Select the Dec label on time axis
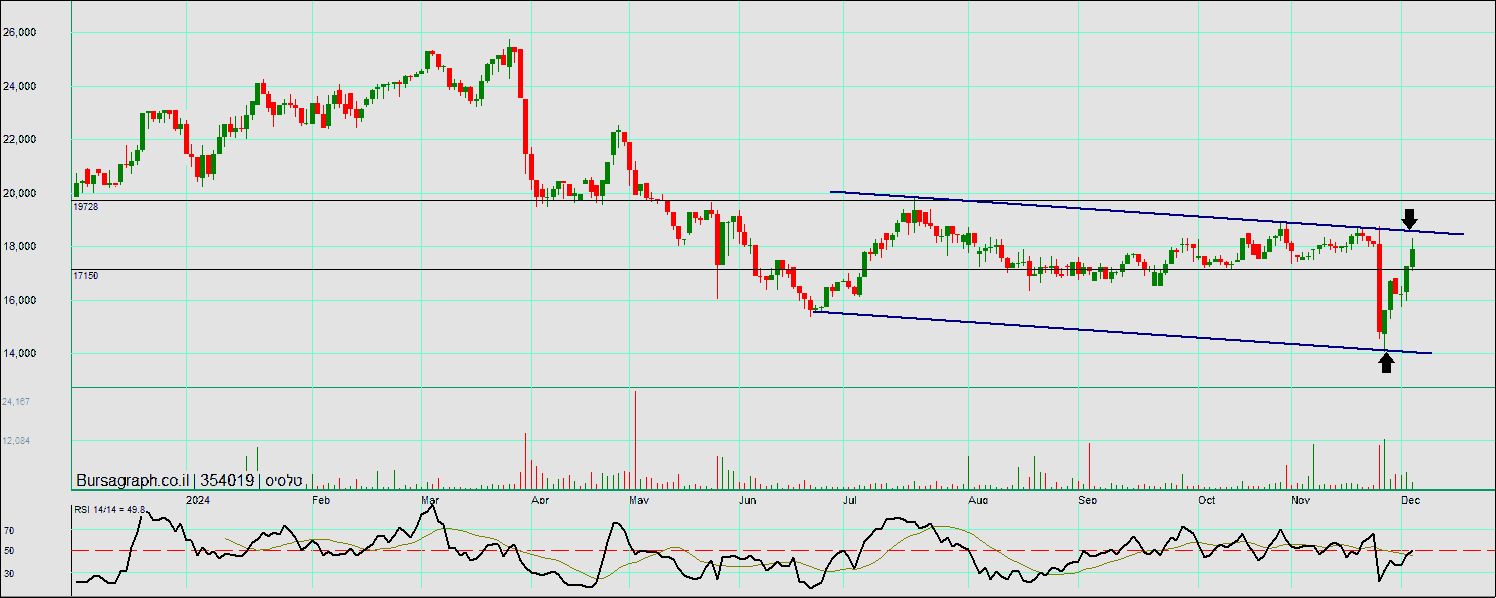 [x=1411, y=498]
